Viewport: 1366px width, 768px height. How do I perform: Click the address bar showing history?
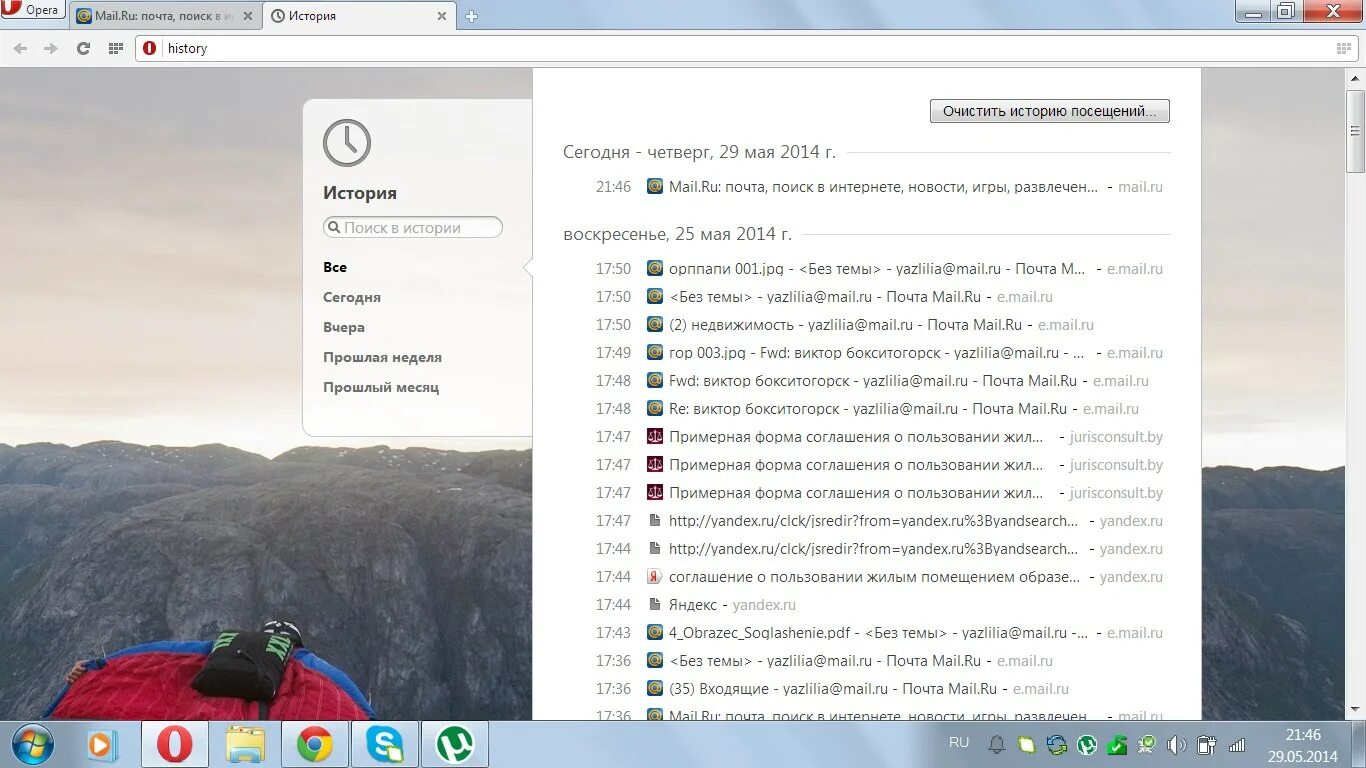745,48
